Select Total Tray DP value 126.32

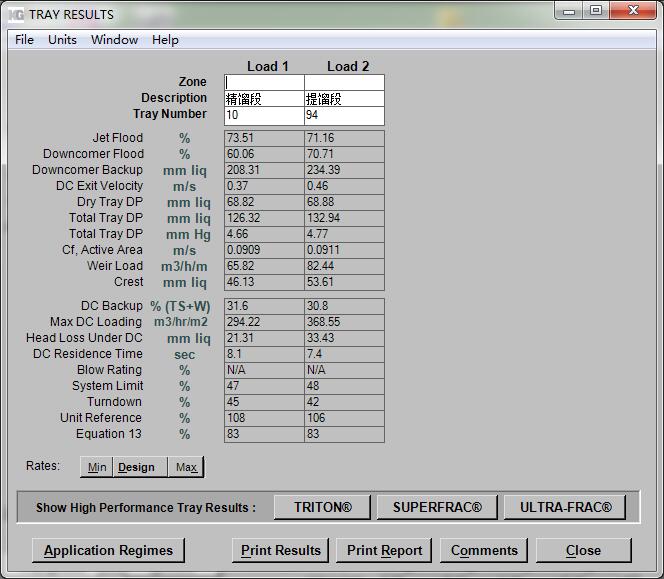tap(264, 218)
